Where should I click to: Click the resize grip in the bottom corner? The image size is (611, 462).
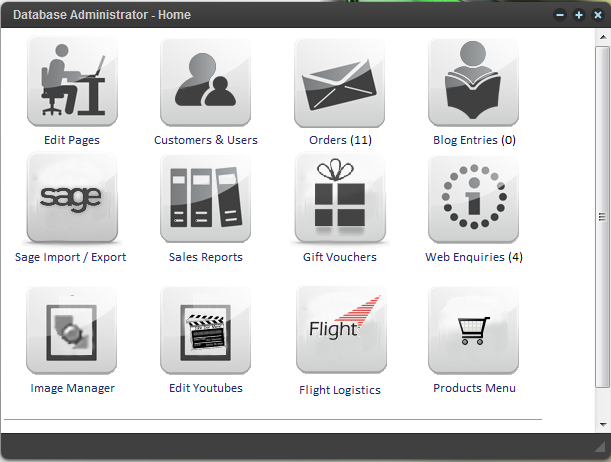(x=600, y=447)
